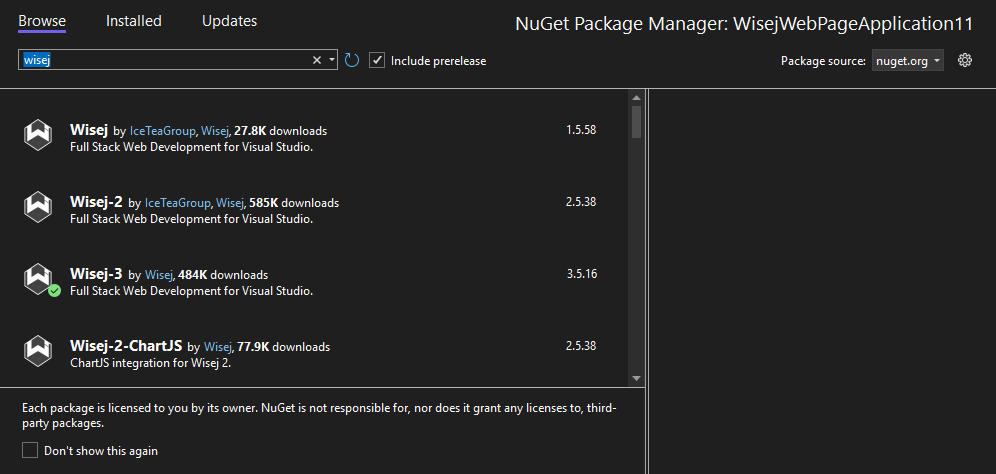The image size is (996, 474).
Task: Open NuGet settings gear icon
Action: 965,60
